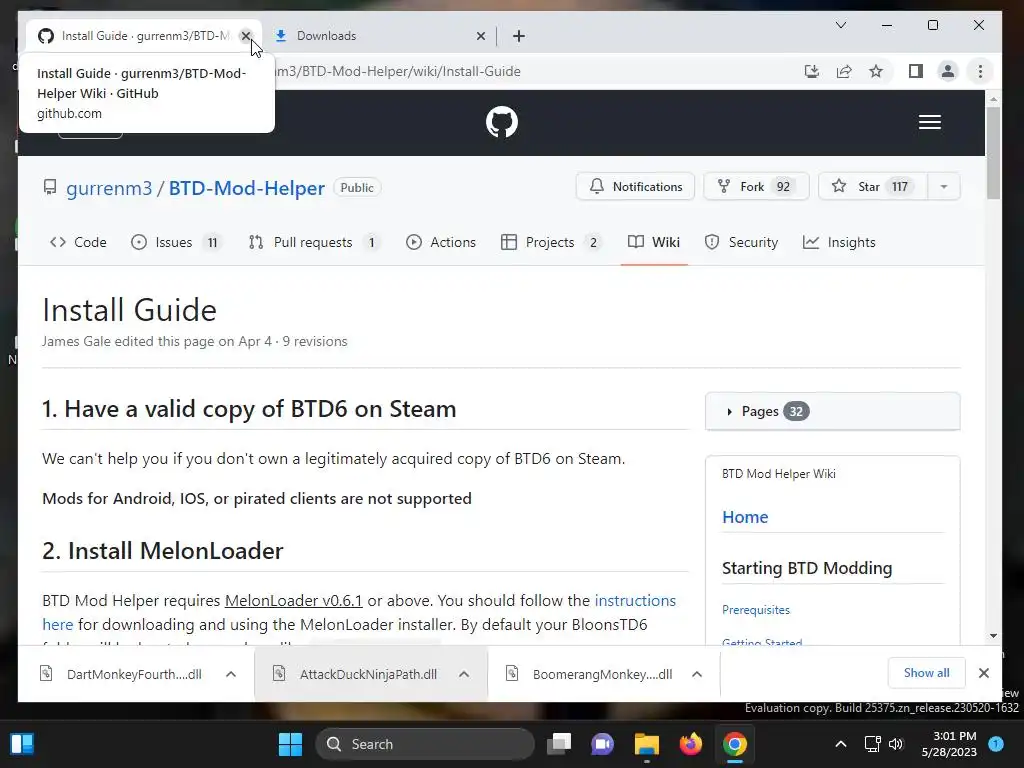Image resolution: width=1024 pixels, height=768 pixels.
Task: Click the Notifications button
Action: tap(635, 187)
